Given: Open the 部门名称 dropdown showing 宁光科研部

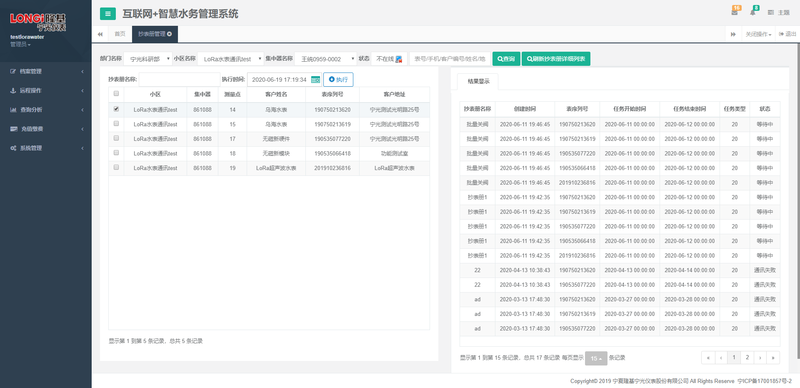Looking at the screenshot, I should (x=148, y=59).
